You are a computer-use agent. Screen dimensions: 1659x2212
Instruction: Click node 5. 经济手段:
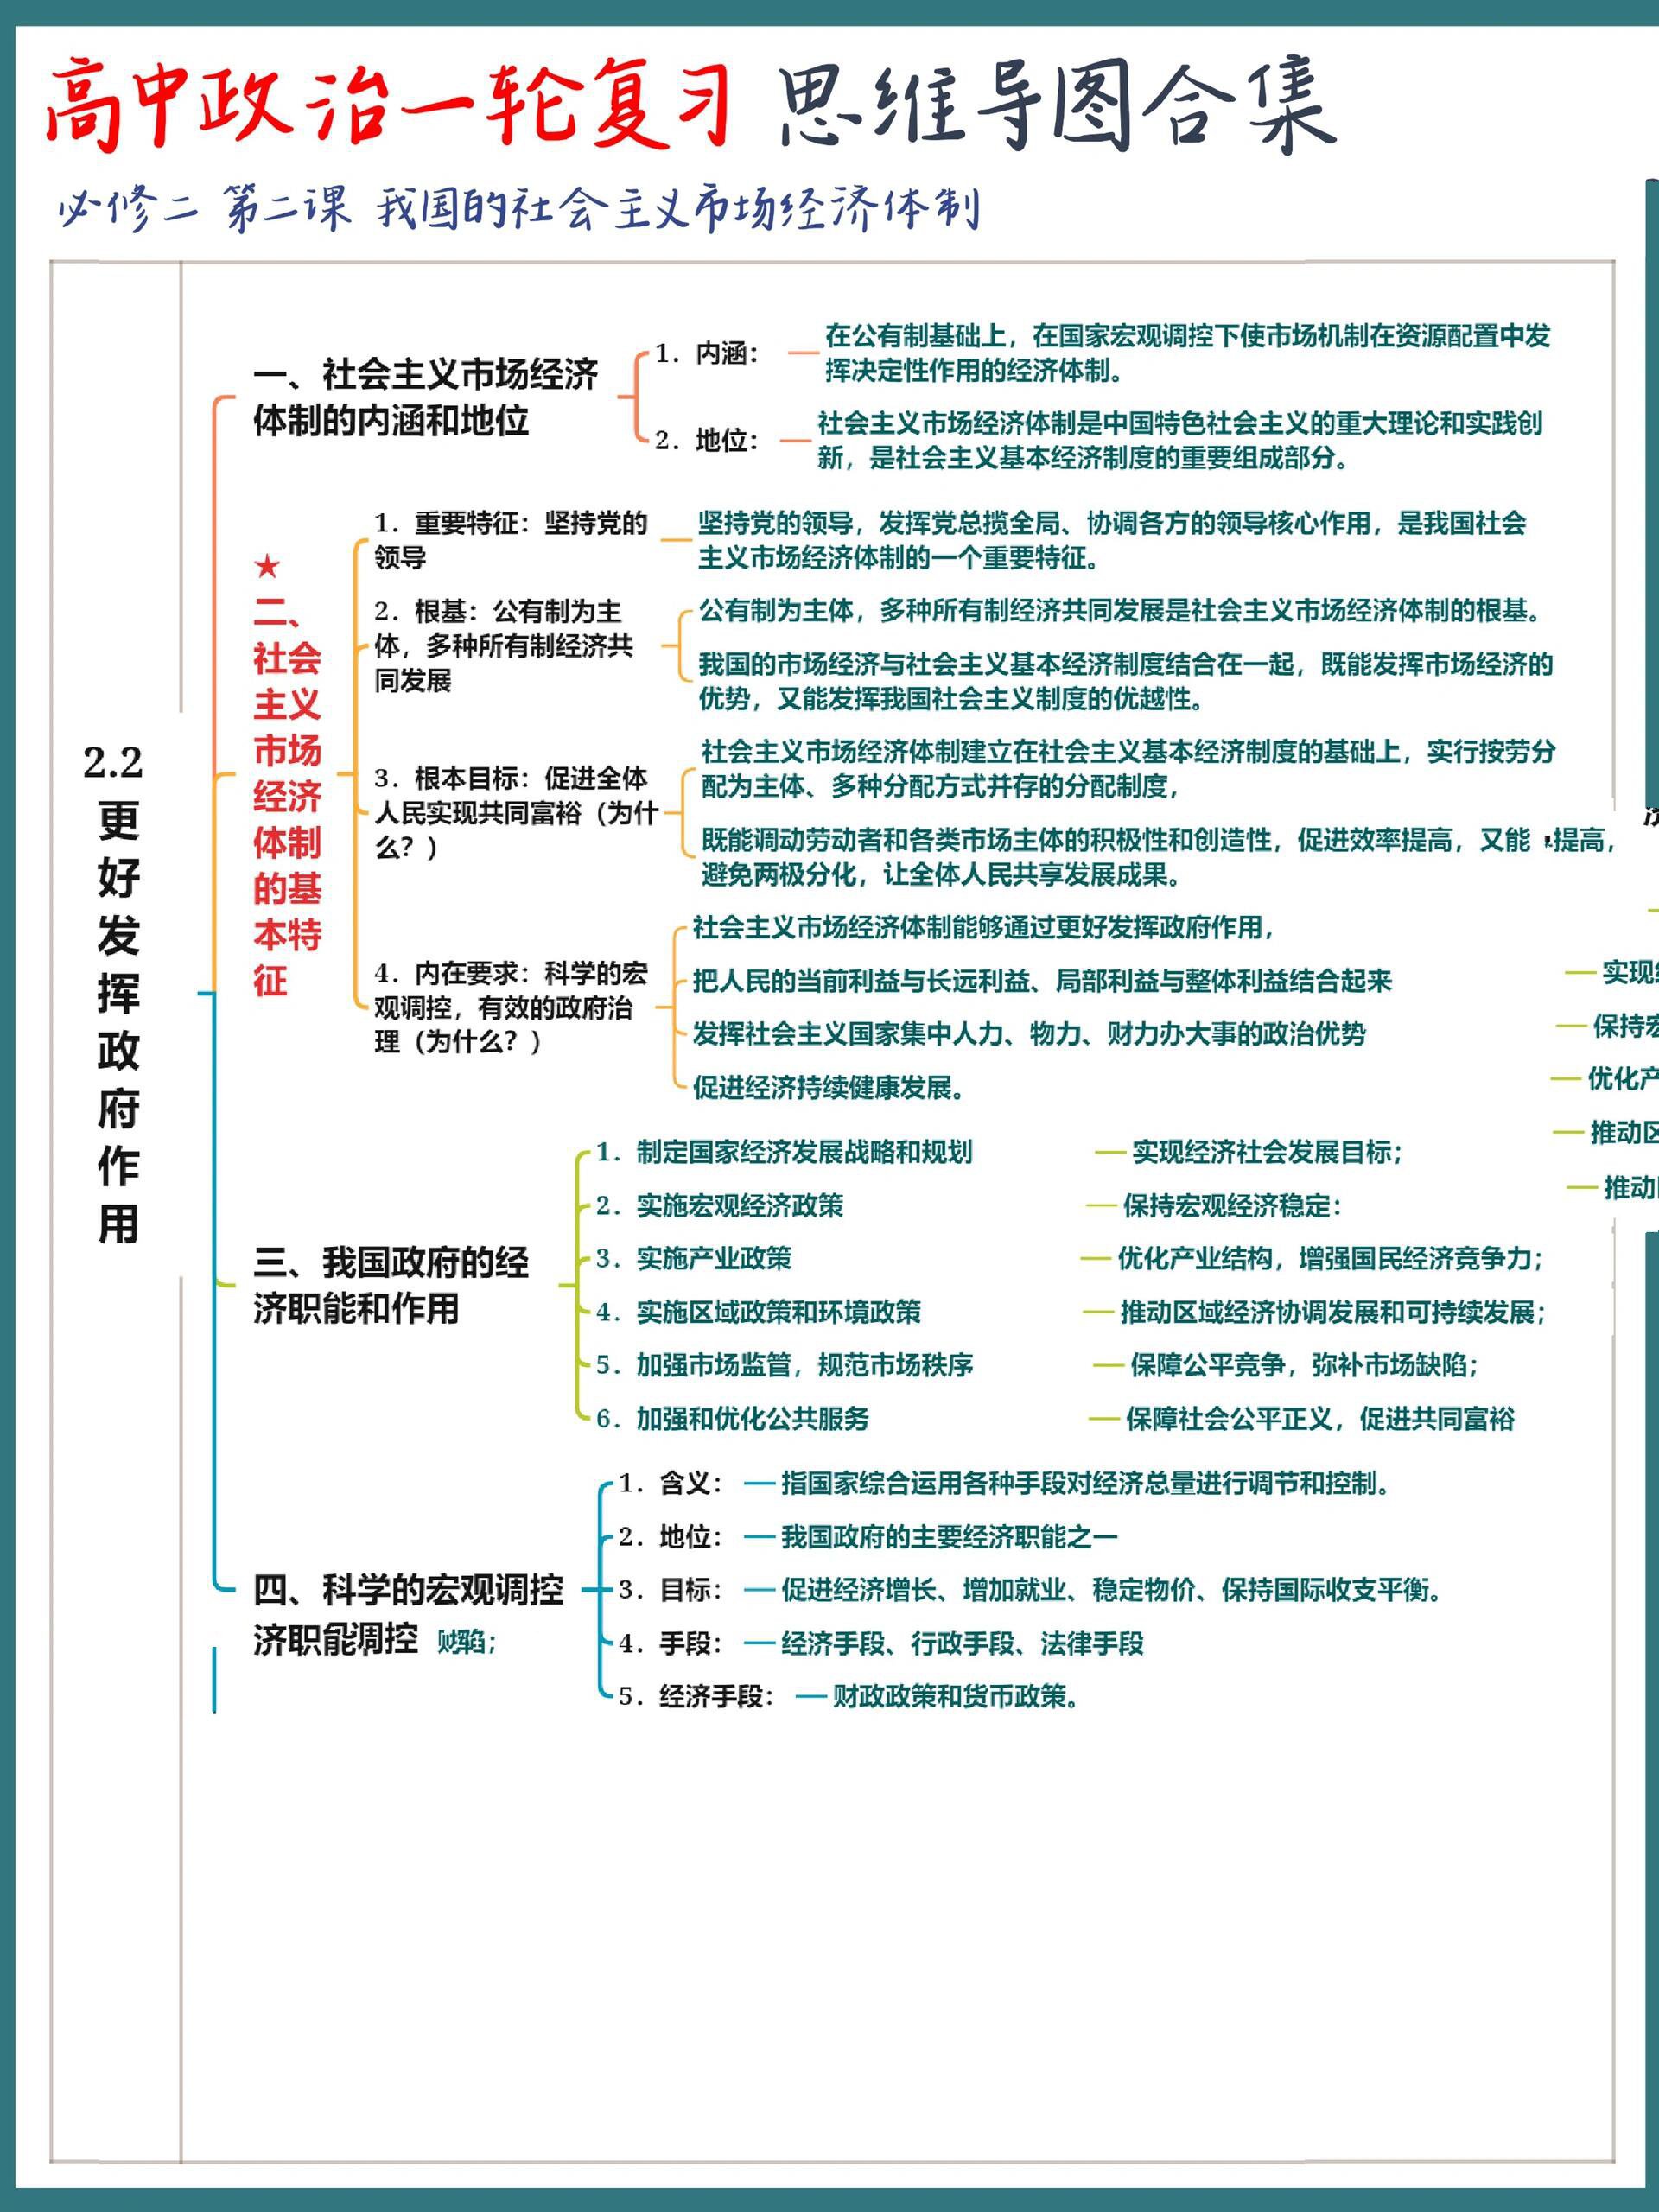[696, 1696]
